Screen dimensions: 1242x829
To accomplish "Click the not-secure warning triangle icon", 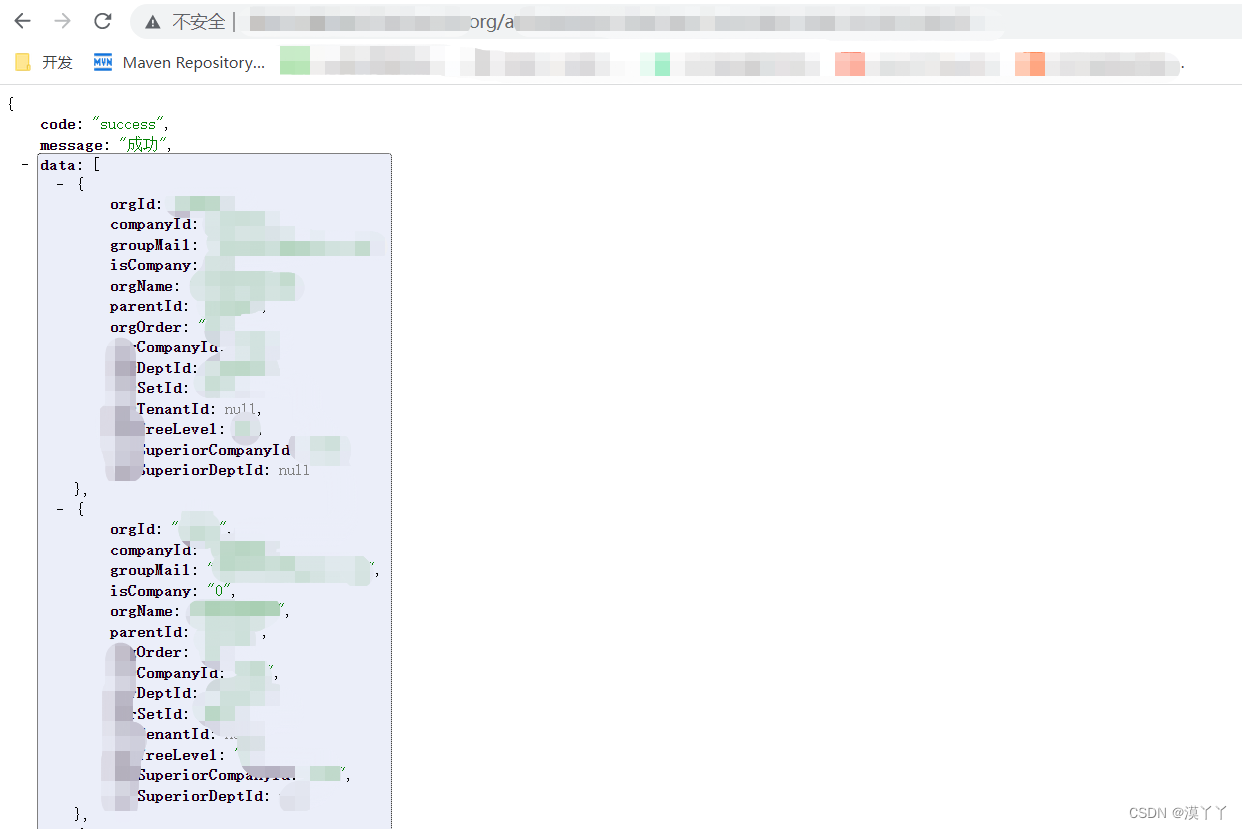I will (152, 22).
